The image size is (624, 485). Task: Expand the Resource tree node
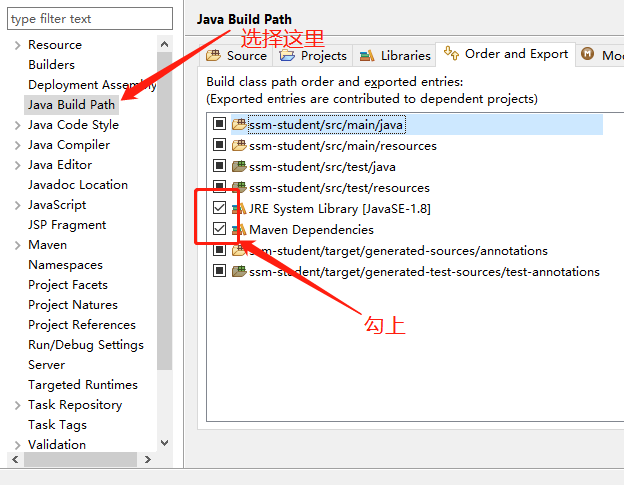pyautogui.click(x=17, y=45)
